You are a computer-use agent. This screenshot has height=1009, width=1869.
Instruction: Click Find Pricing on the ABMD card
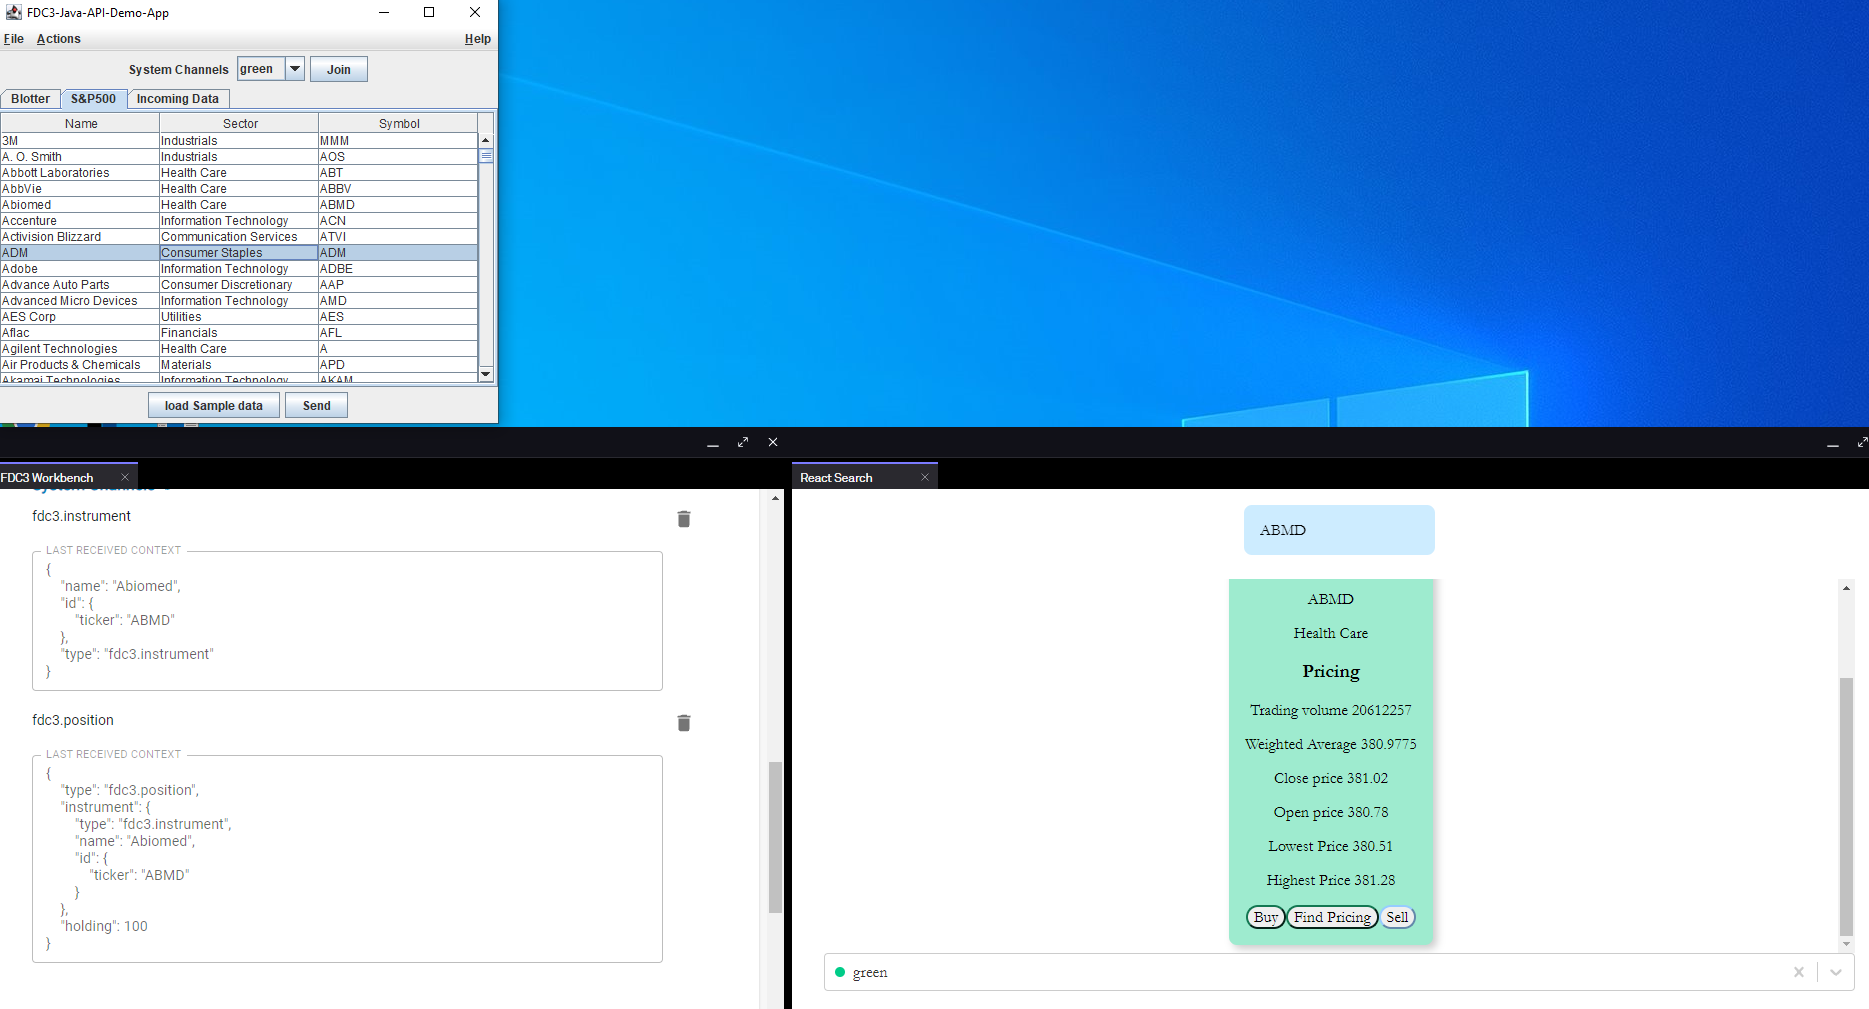(1333, 917)
